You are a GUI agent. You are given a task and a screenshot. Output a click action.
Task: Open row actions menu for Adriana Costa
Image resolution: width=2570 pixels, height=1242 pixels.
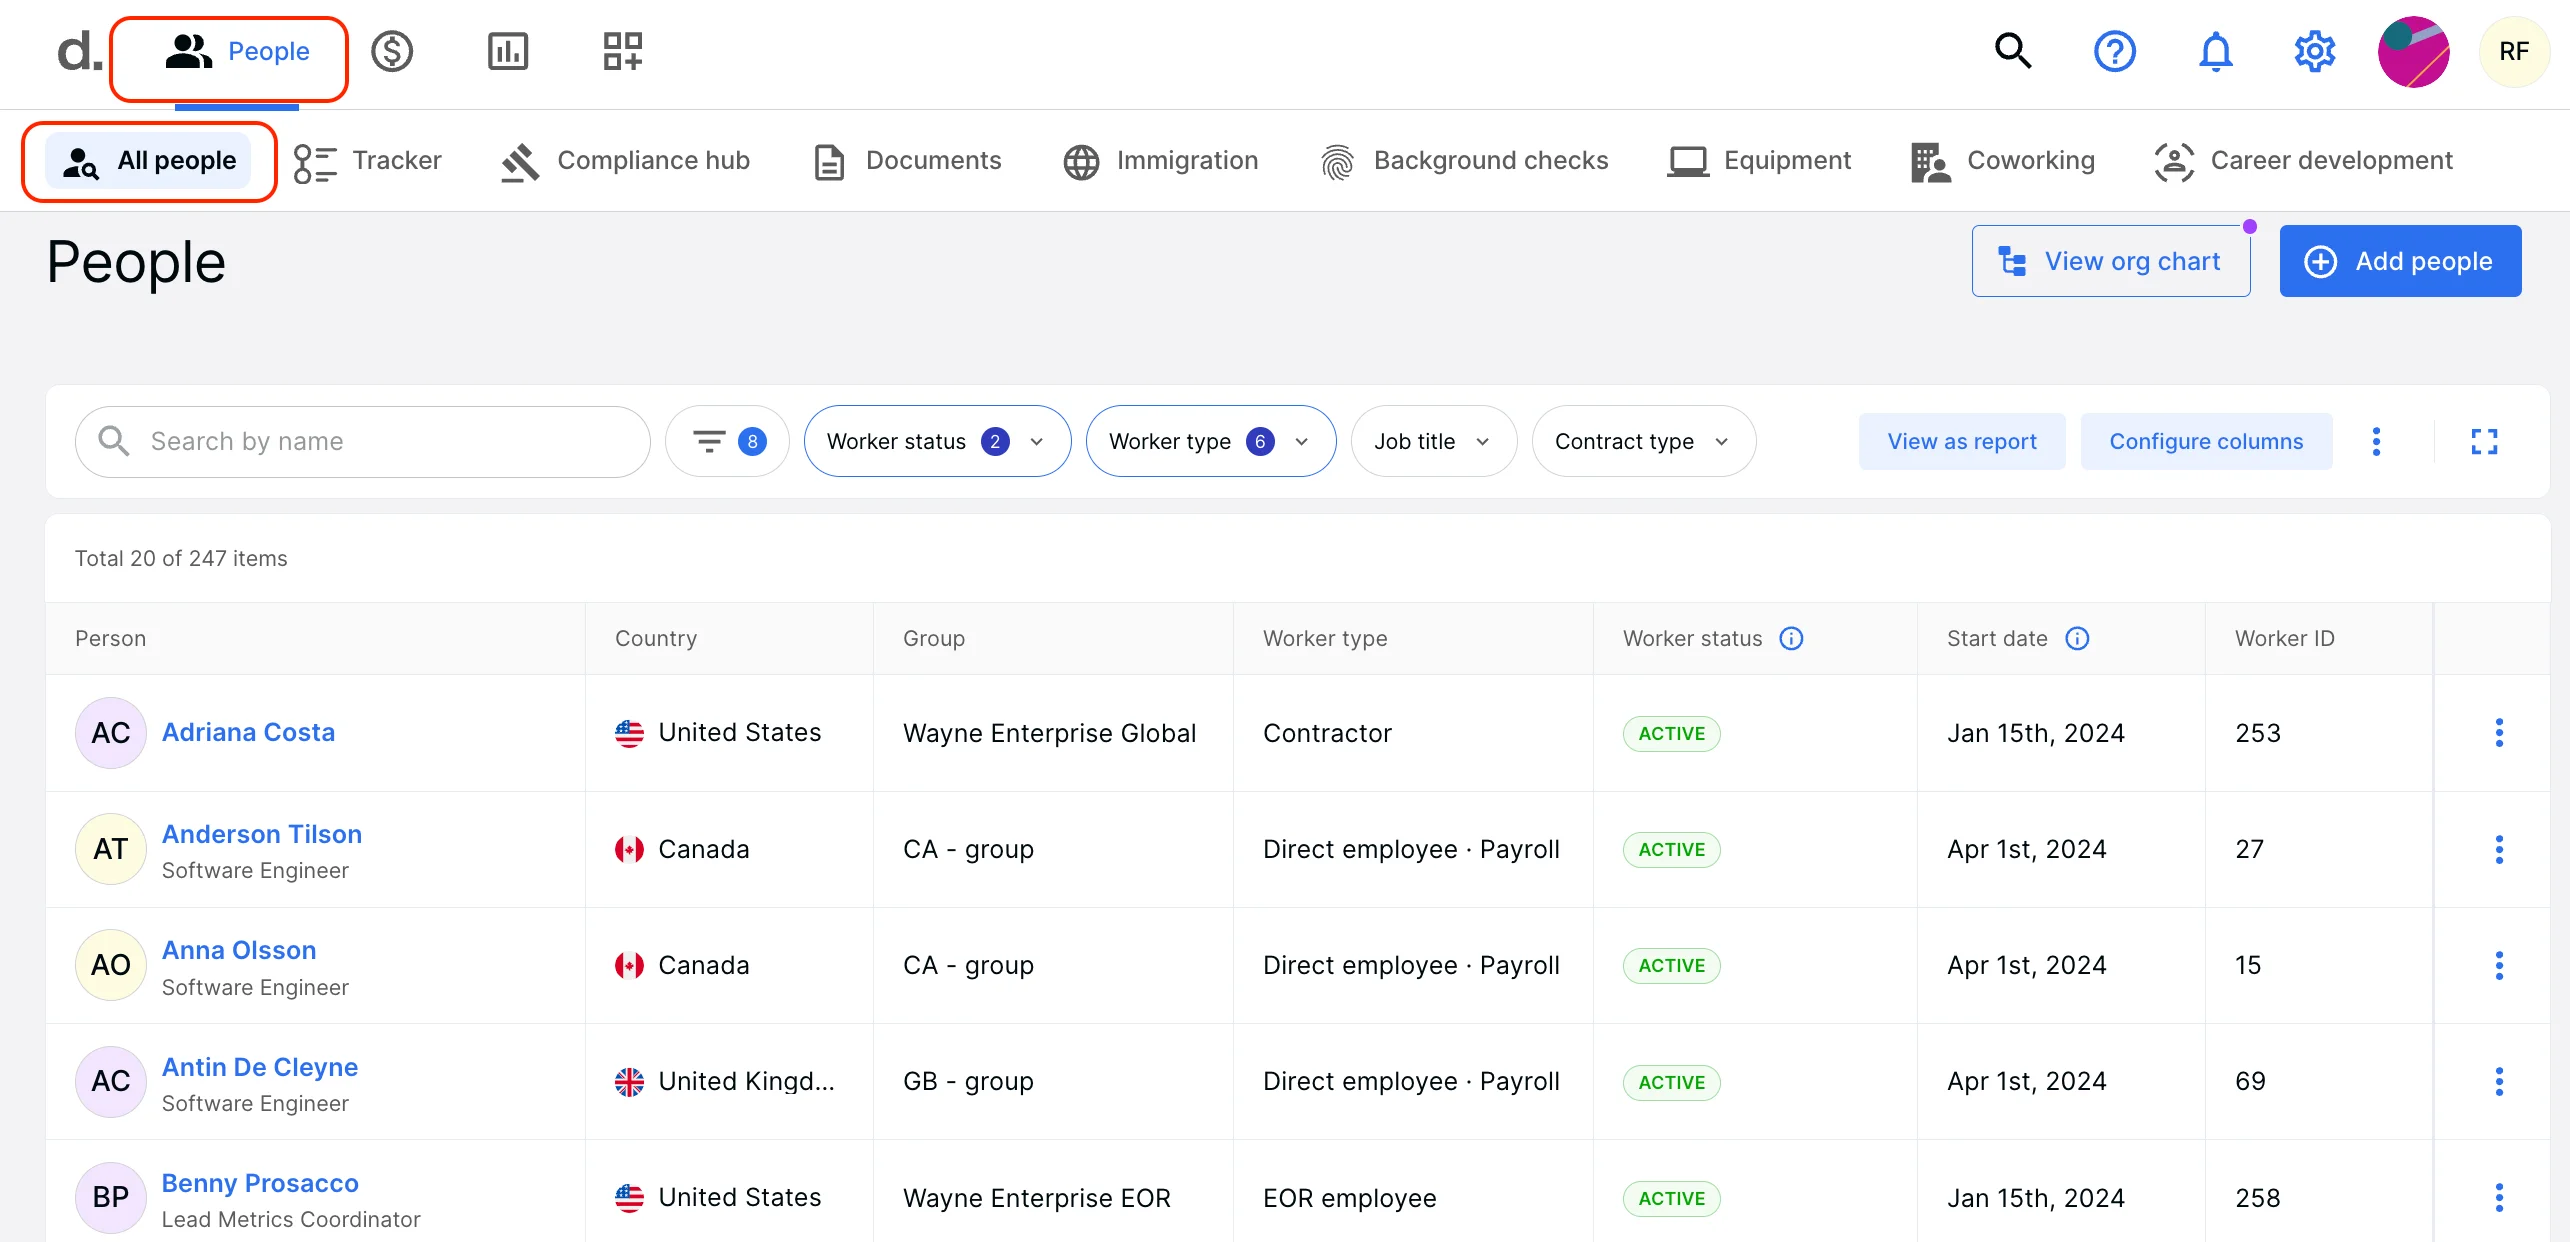[x=2499, y=733]
